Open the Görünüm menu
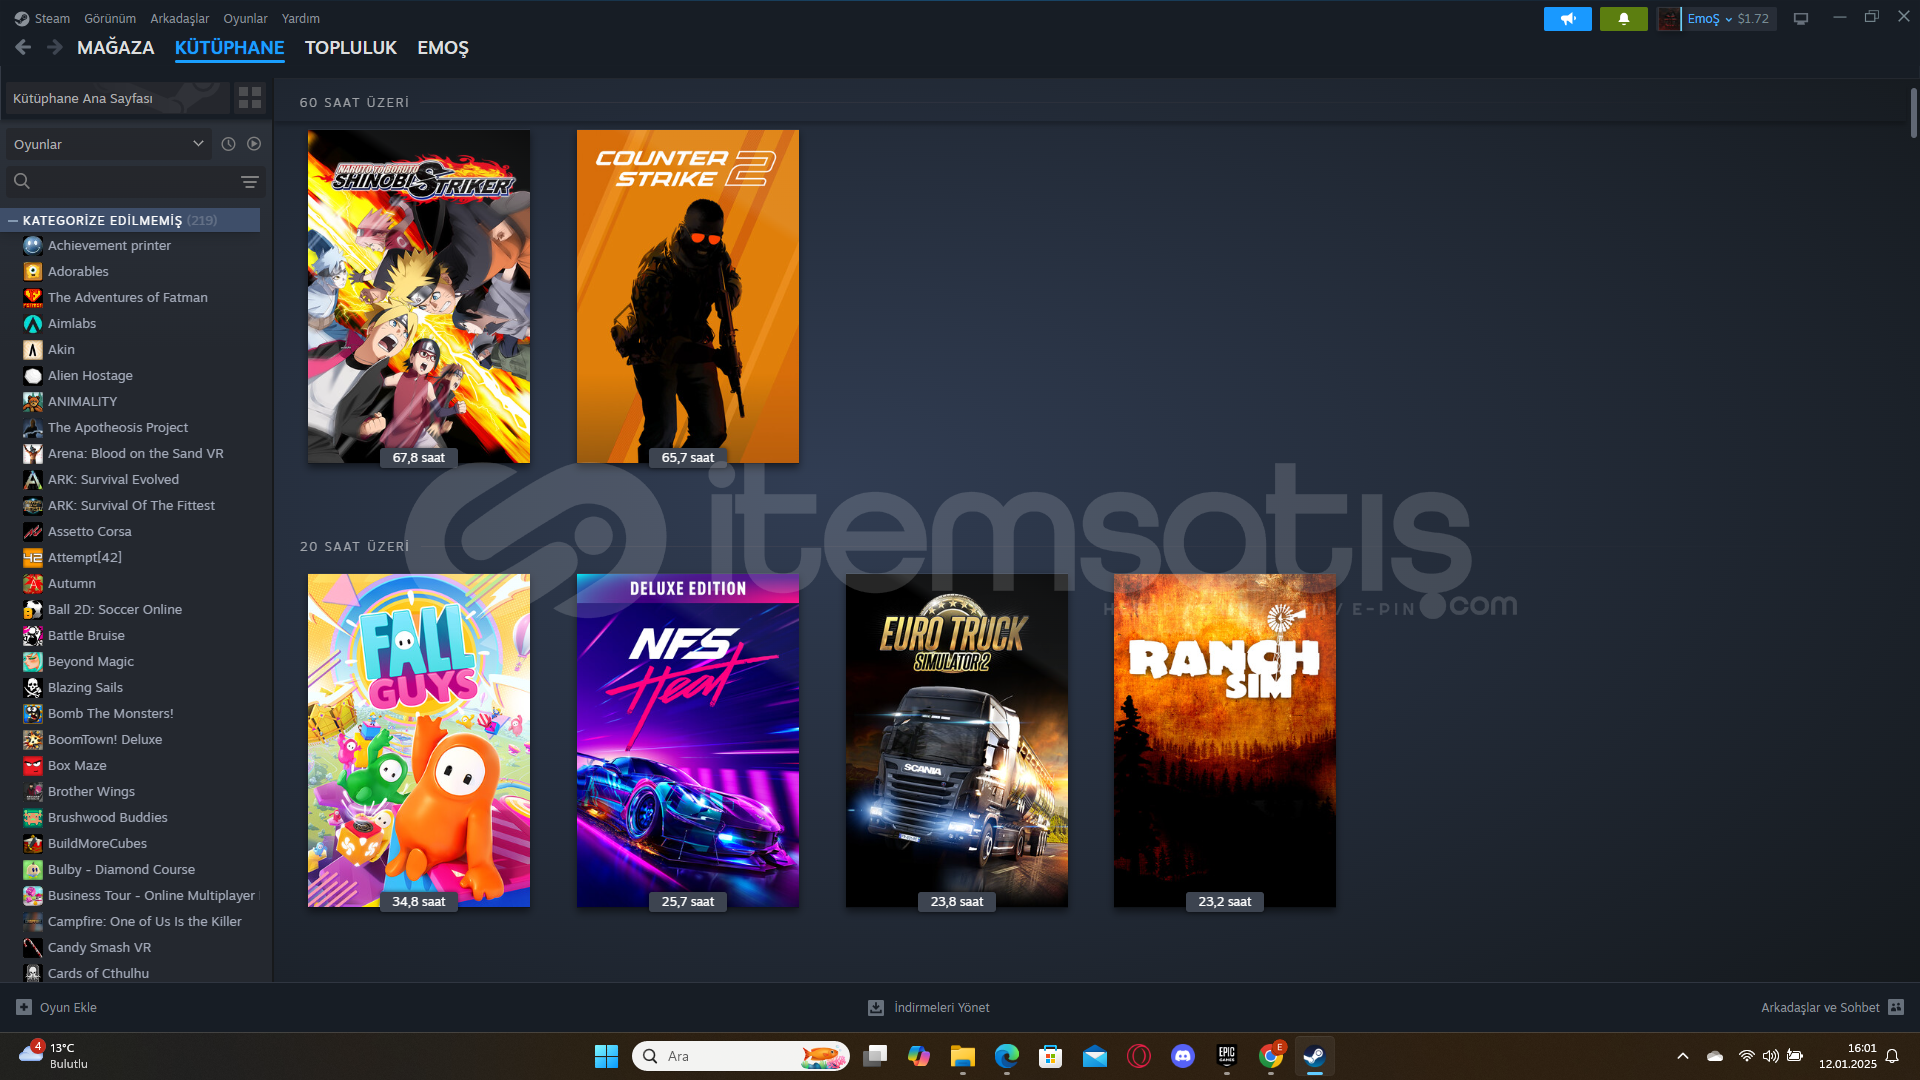The image size is (1920, 1080). click(x=110, y=18)
